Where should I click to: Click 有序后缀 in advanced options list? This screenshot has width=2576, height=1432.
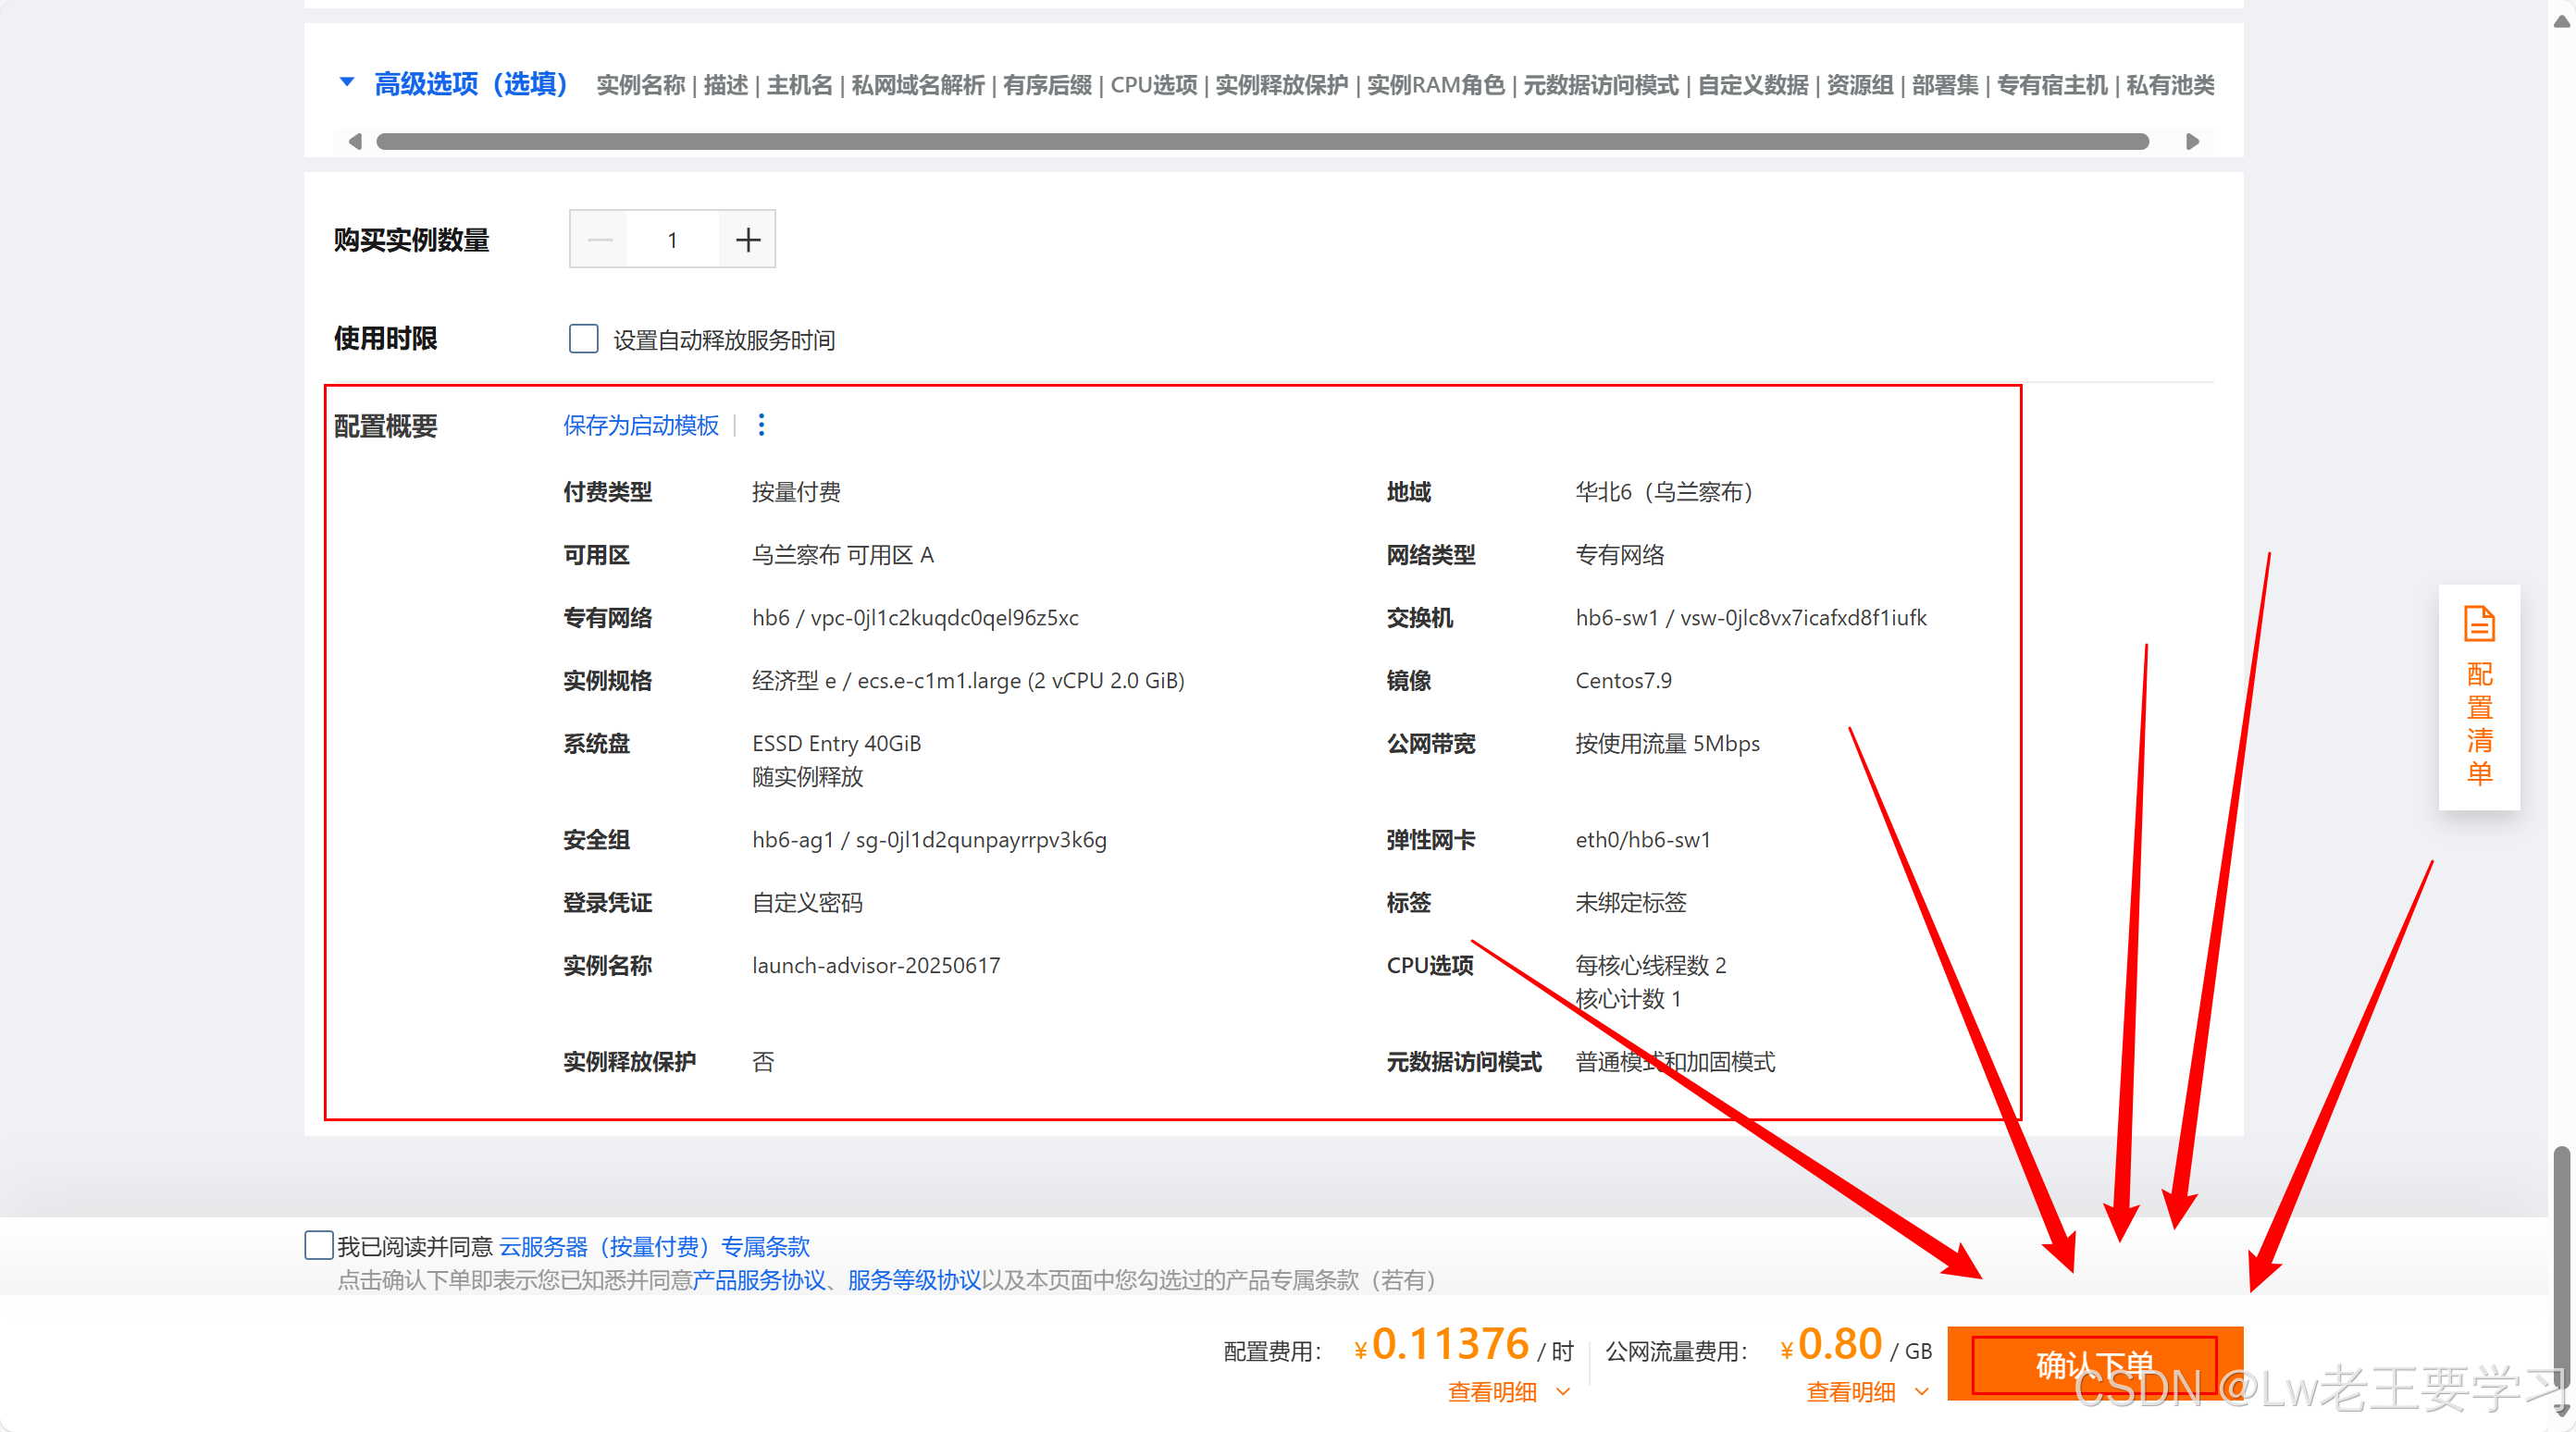tap(1047, 85)
